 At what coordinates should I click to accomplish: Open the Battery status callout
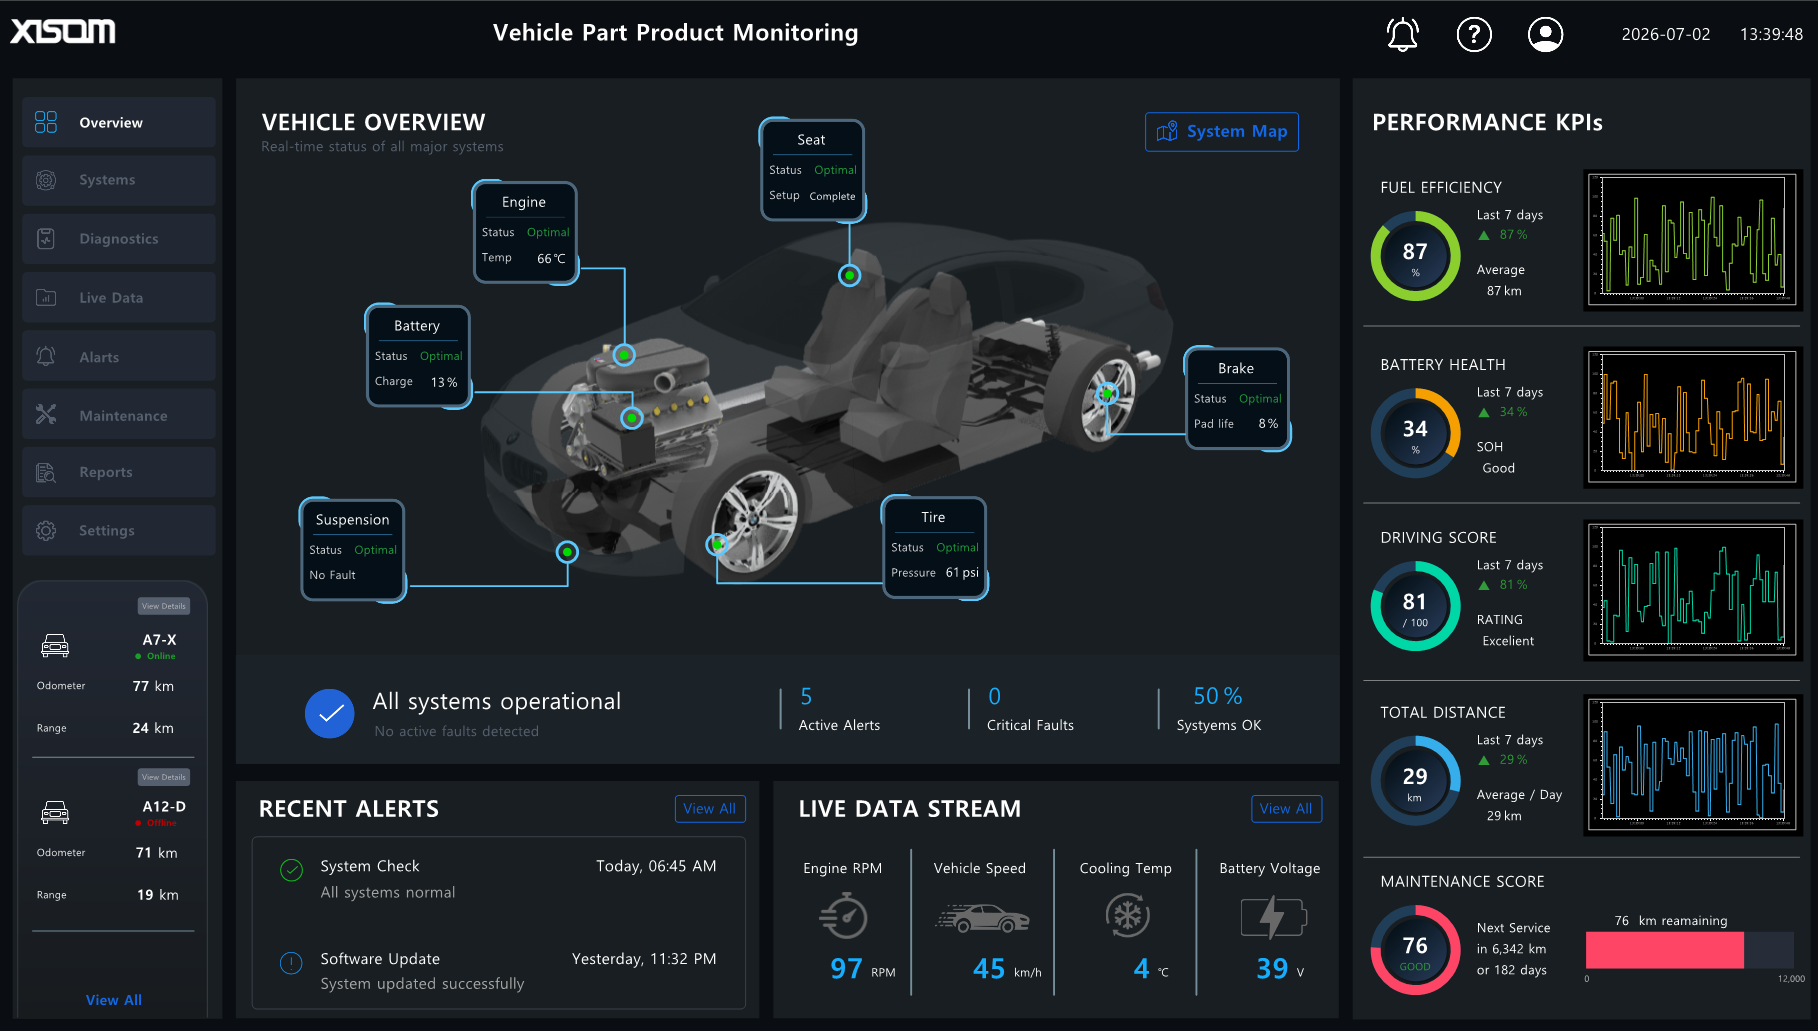(x=418, y=357)
